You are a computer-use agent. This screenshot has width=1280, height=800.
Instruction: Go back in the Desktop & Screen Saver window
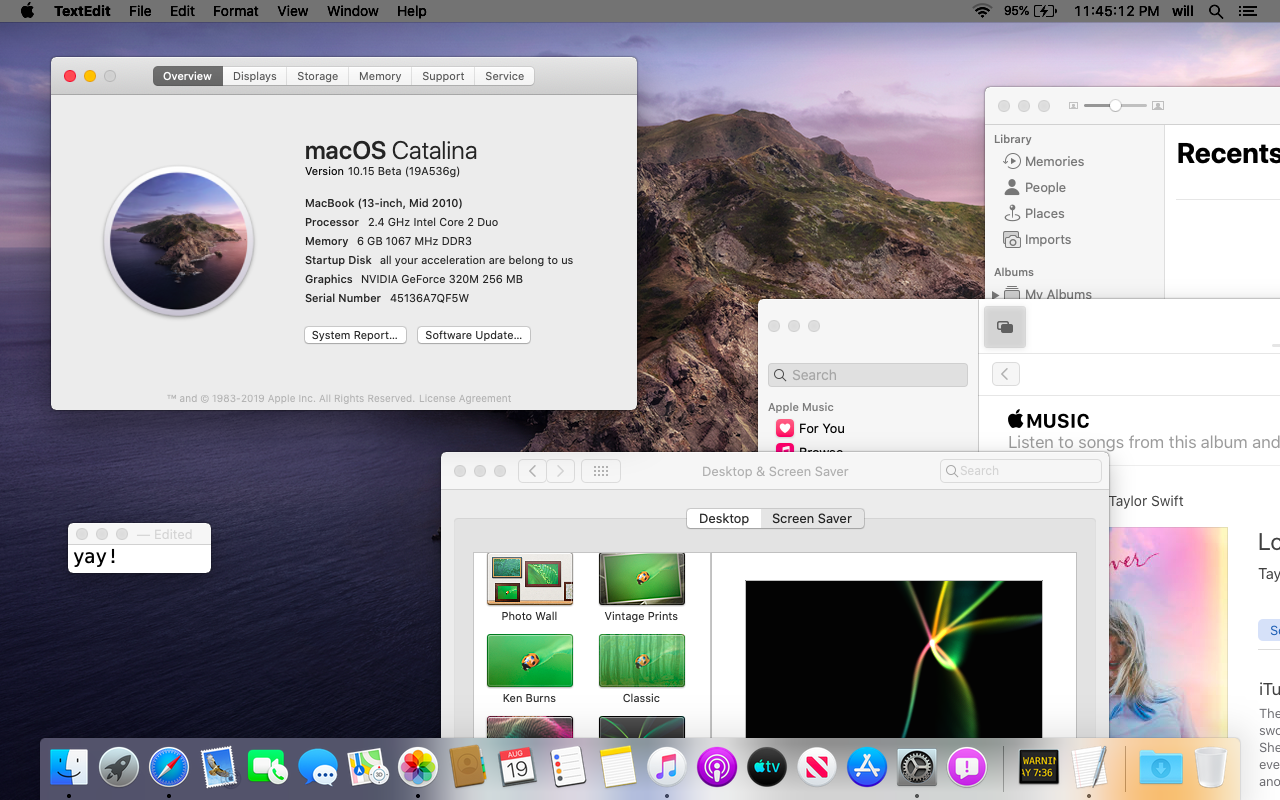click(532, 471)
